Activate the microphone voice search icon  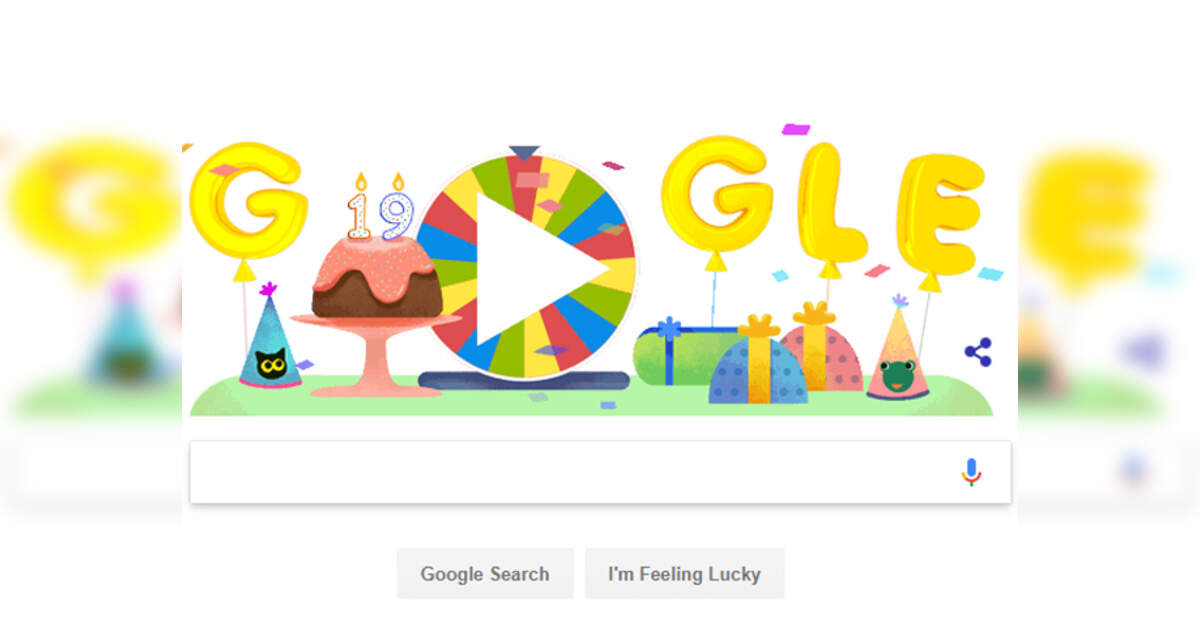(971, 472)
